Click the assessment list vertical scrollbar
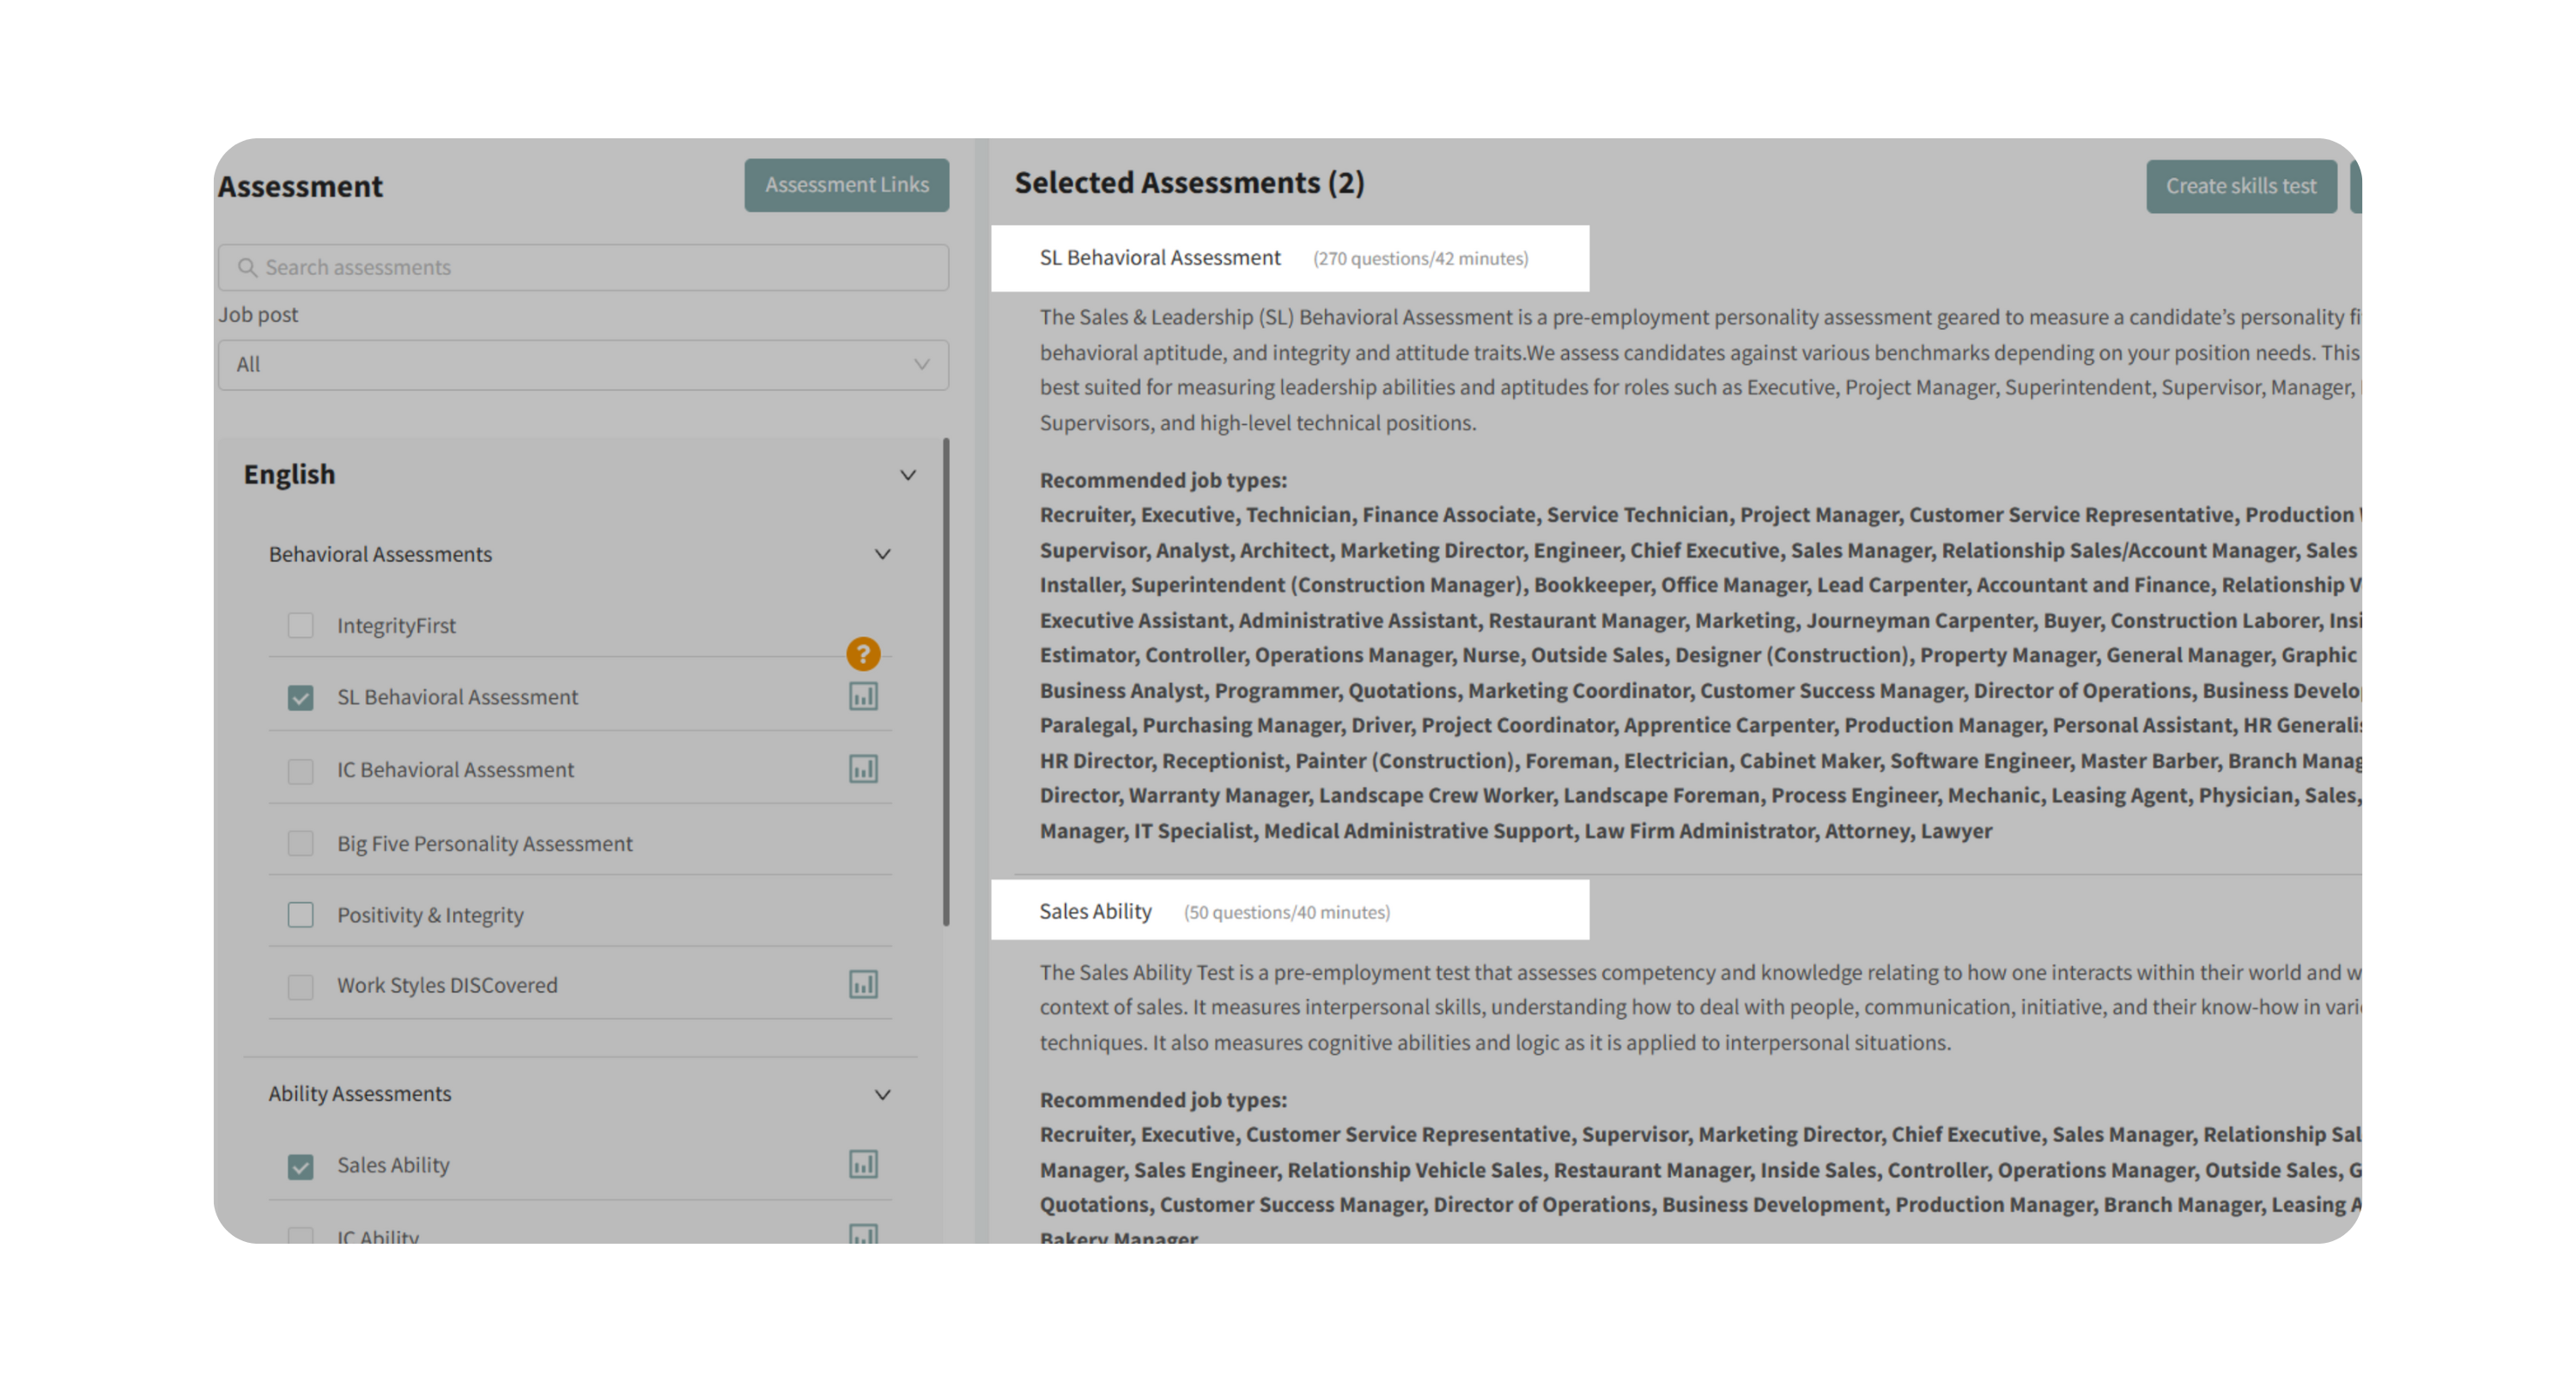Viewport: 2576px width, 1382px height. click(945, 680)
